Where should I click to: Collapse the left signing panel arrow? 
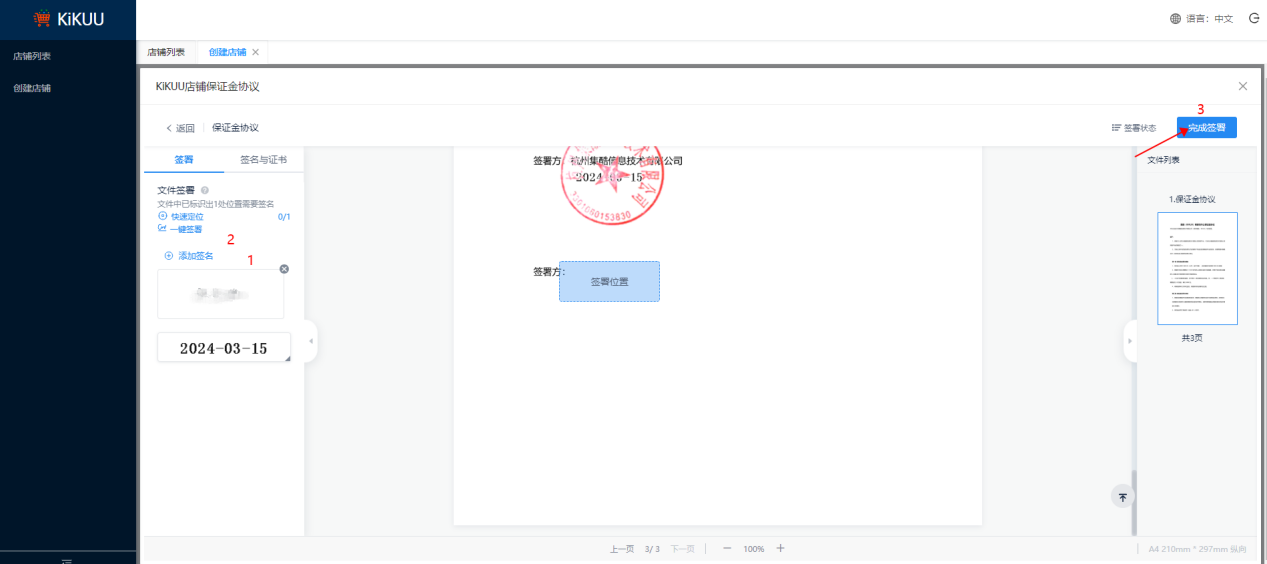(311, 341)
